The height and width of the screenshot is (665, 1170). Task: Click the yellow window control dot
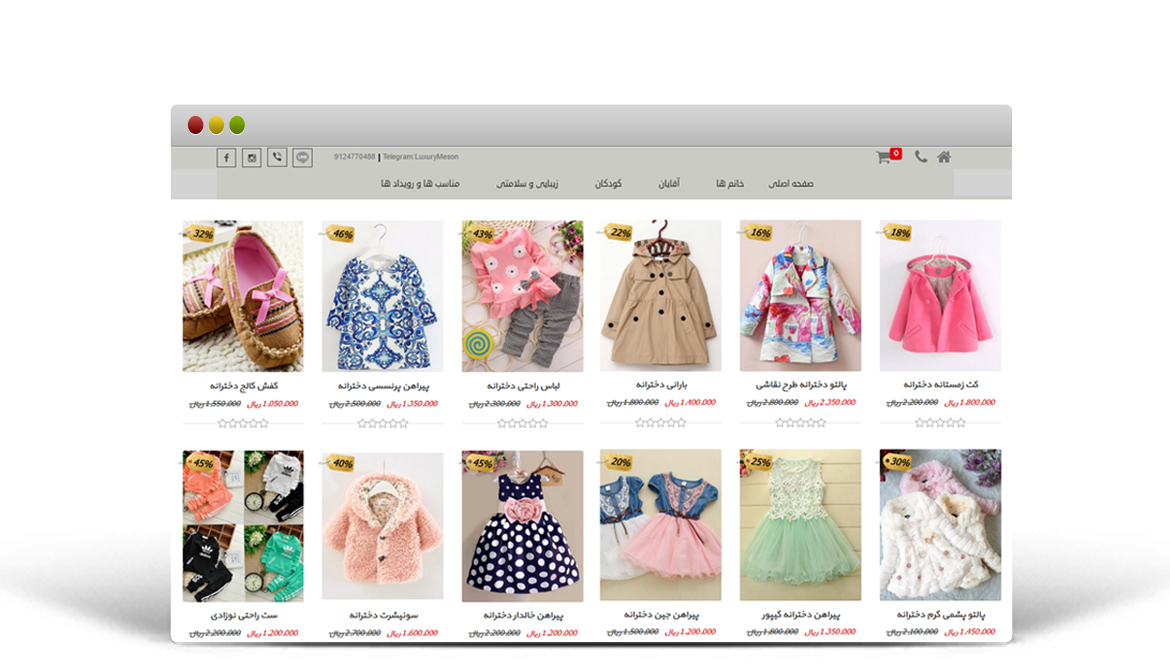pyautogui.click(x=216, y=125)
